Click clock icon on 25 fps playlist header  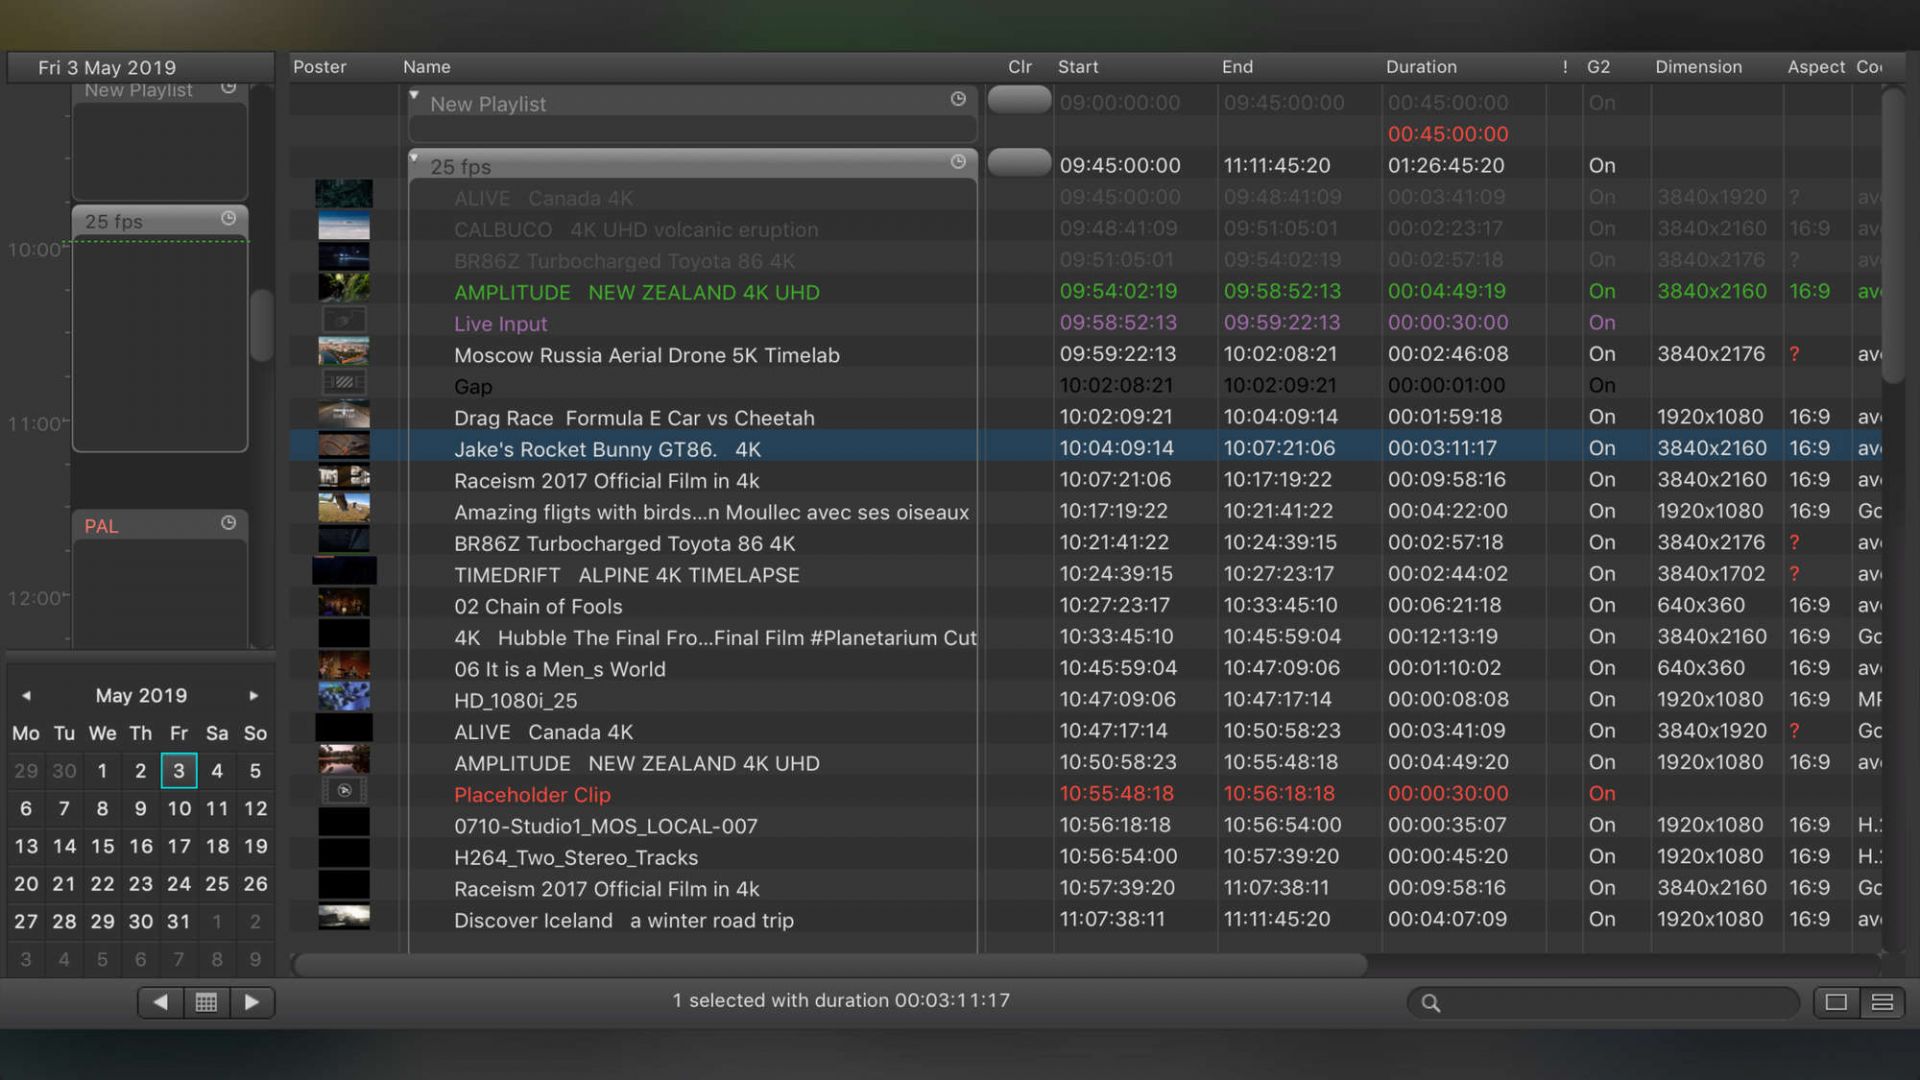click(958, 162)
